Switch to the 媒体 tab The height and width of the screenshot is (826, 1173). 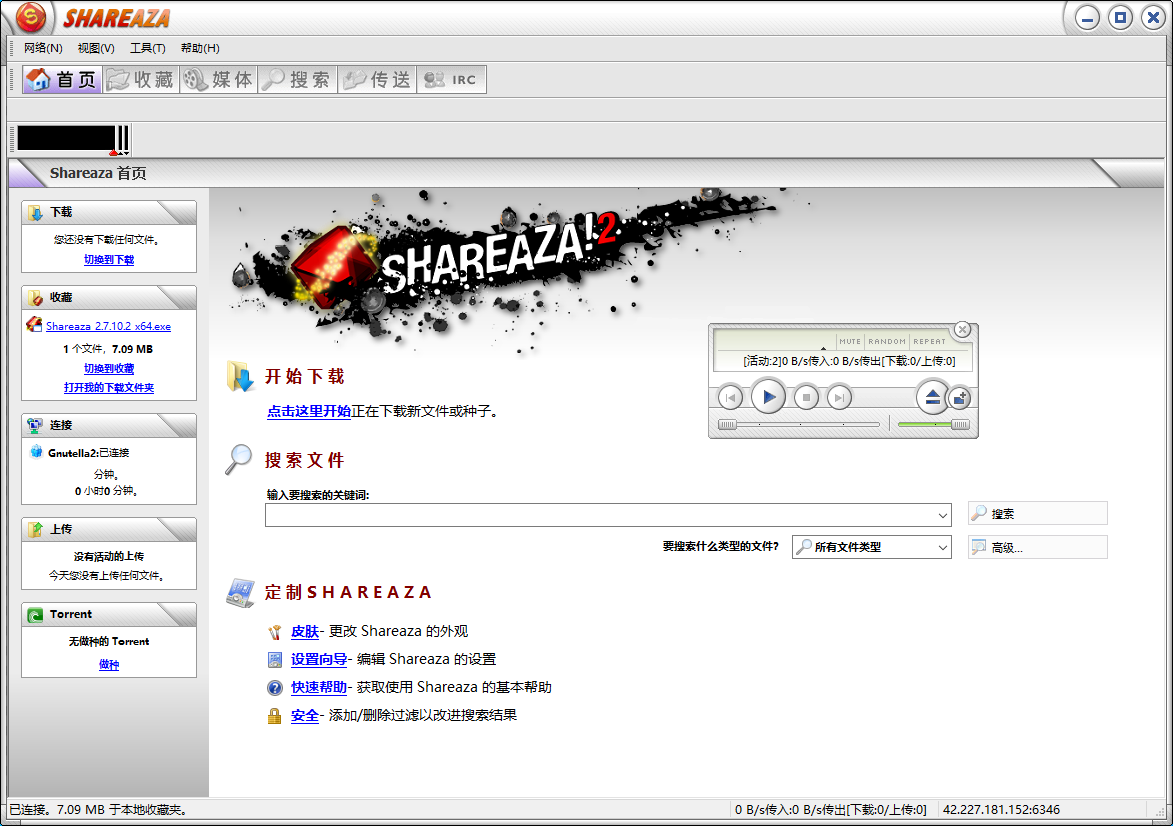[x=218, y=79]
